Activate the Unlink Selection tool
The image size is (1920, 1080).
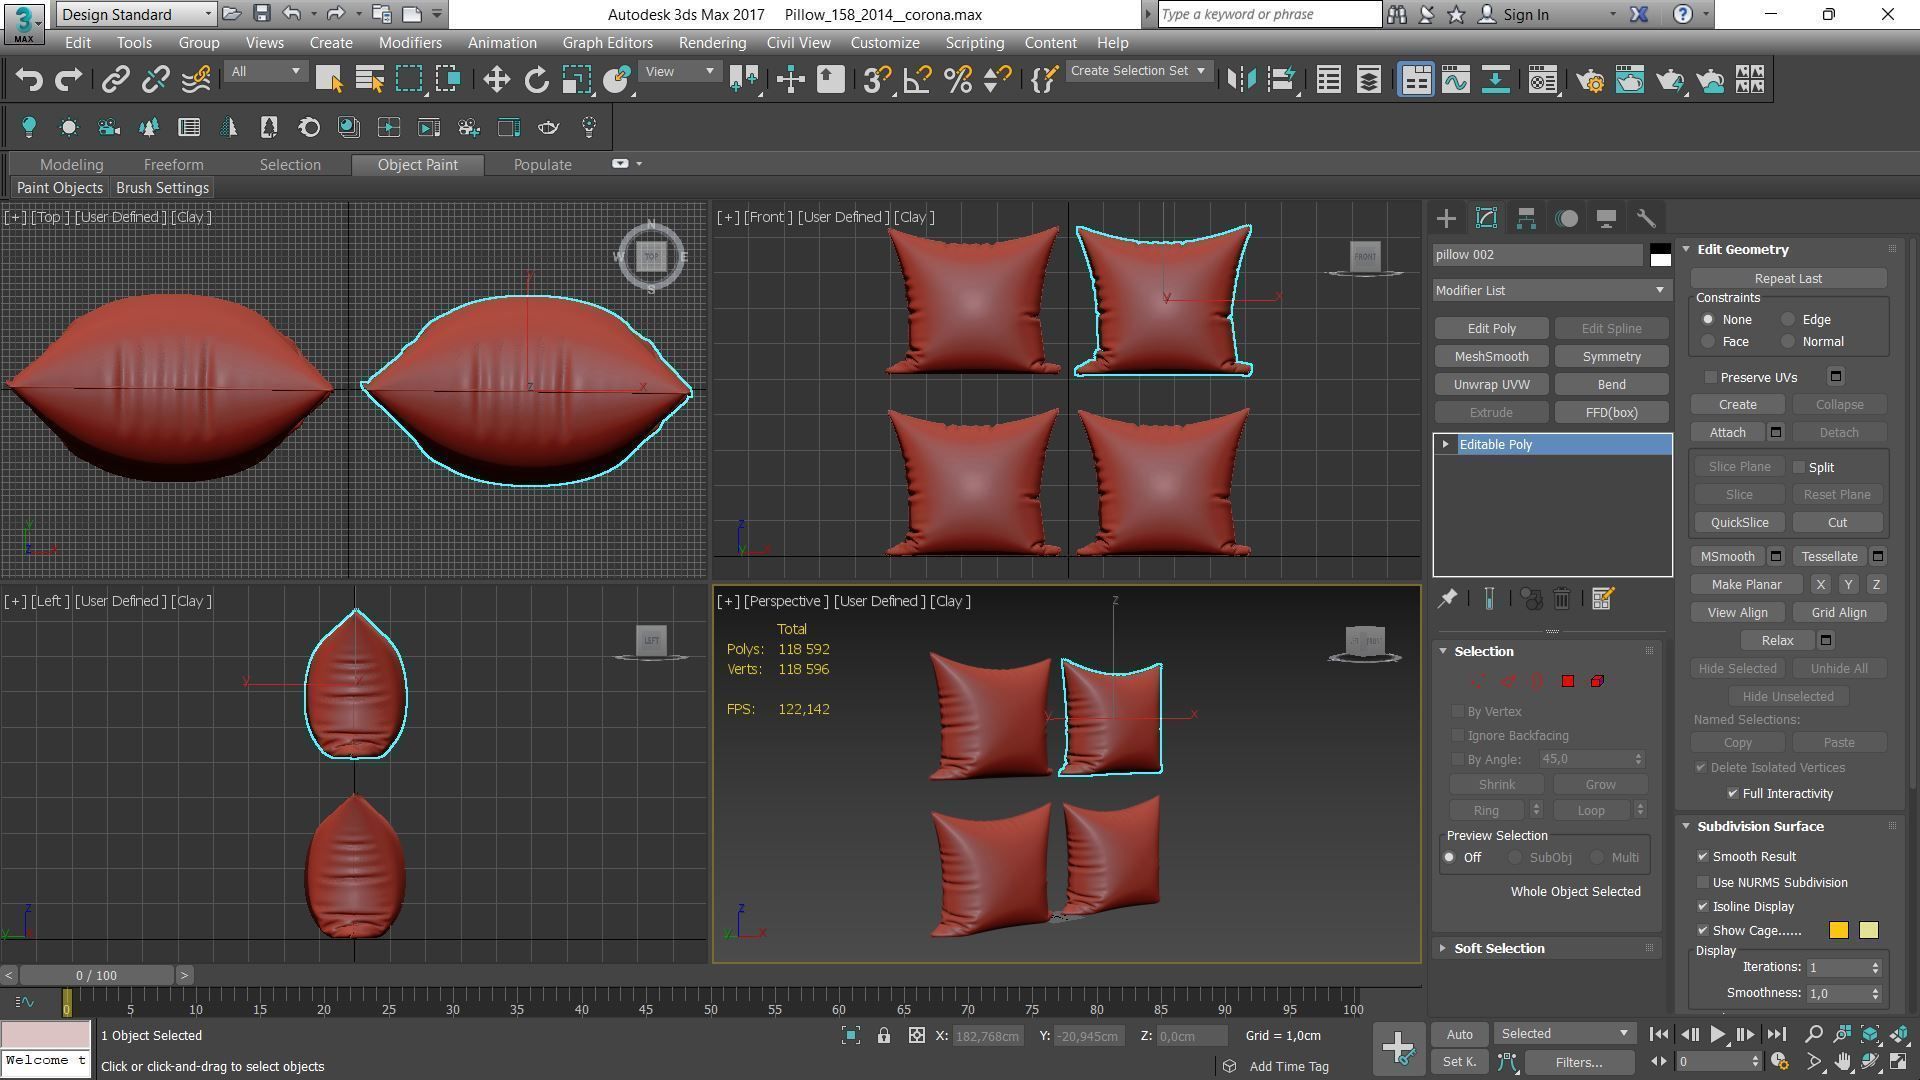point(156,80)
